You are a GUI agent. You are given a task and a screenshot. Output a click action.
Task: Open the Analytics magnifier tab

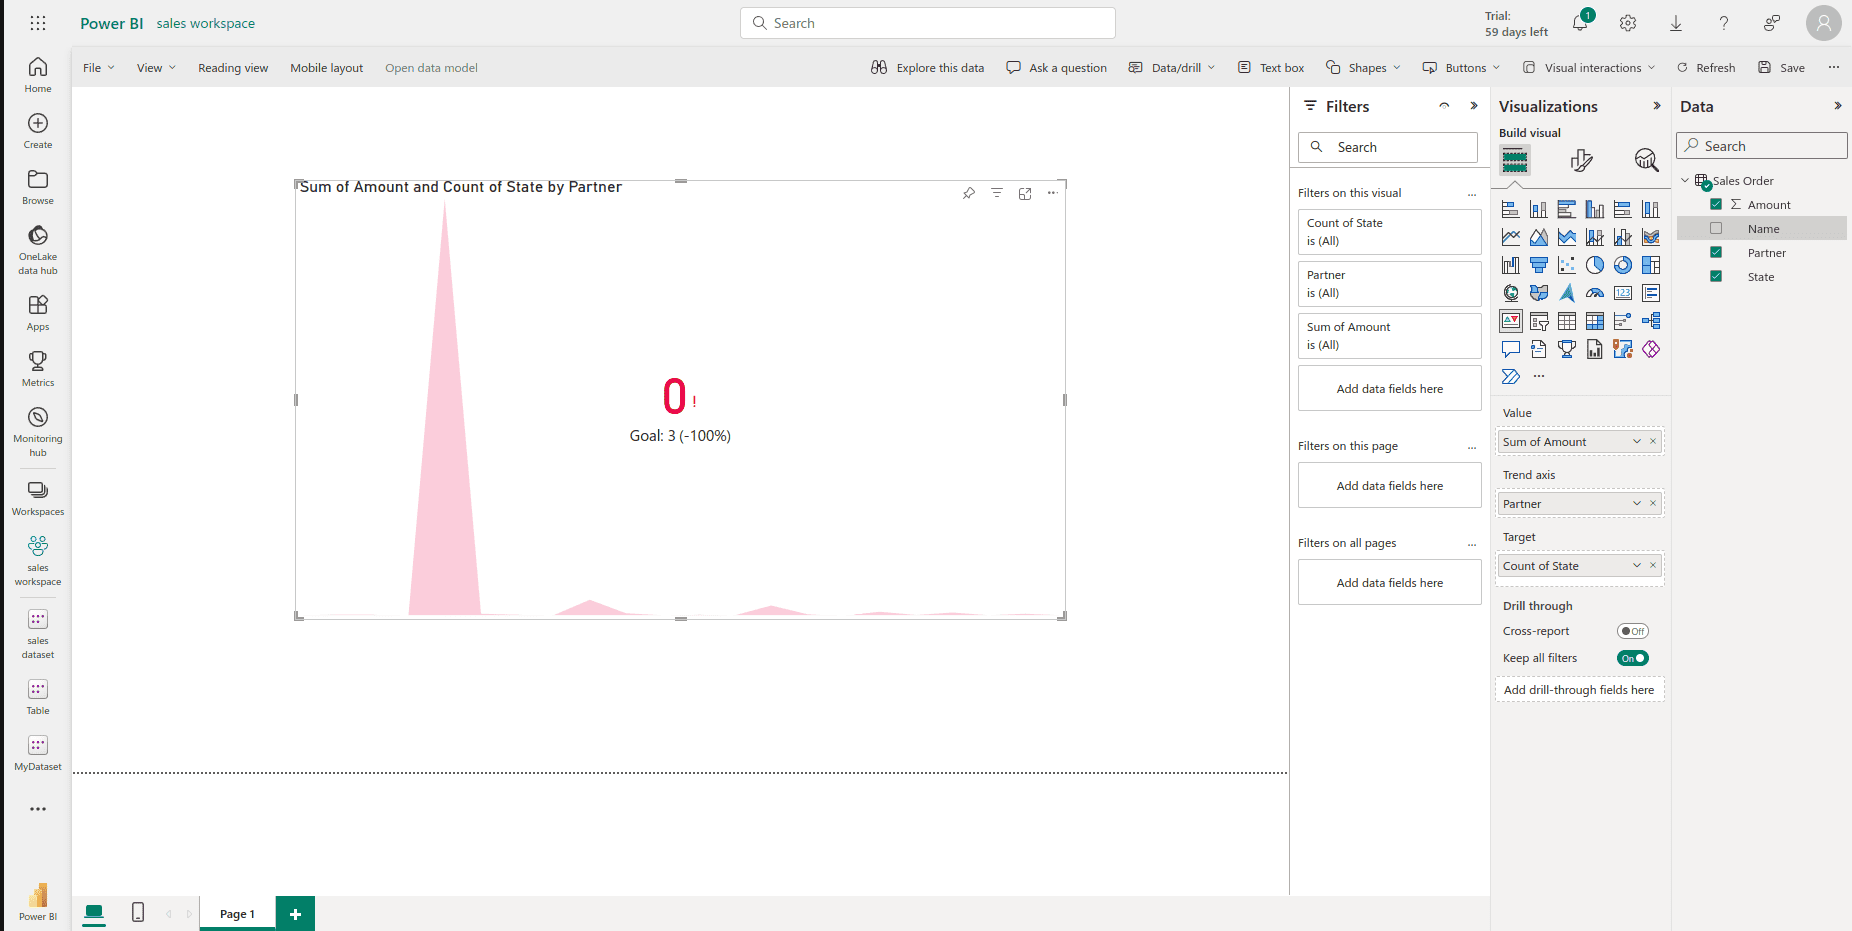pos(1646,160)
